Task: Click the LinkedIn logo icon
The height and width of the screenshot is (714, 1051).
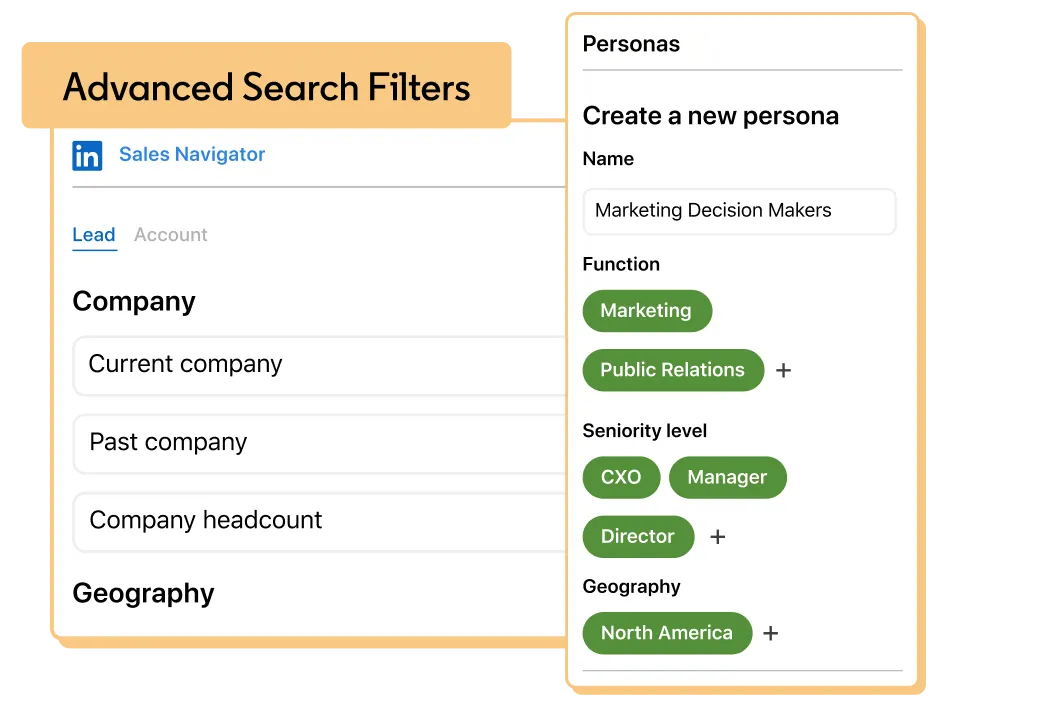Action: click(87, 156)
